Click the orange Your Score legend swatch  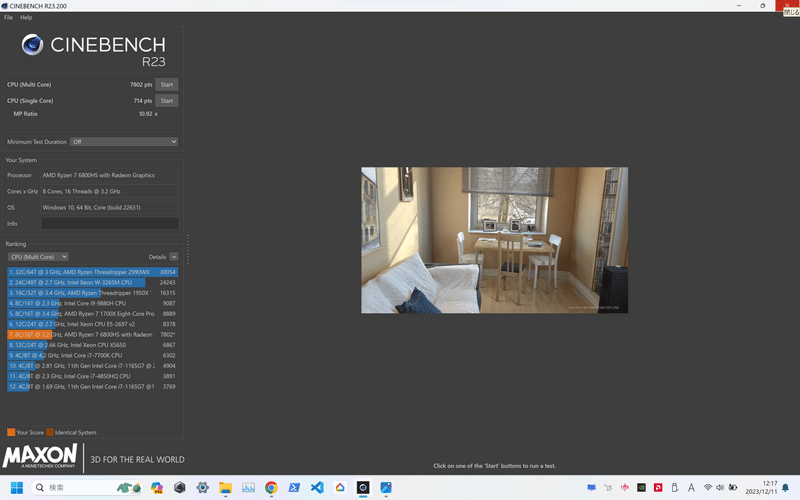pos(11,432)
